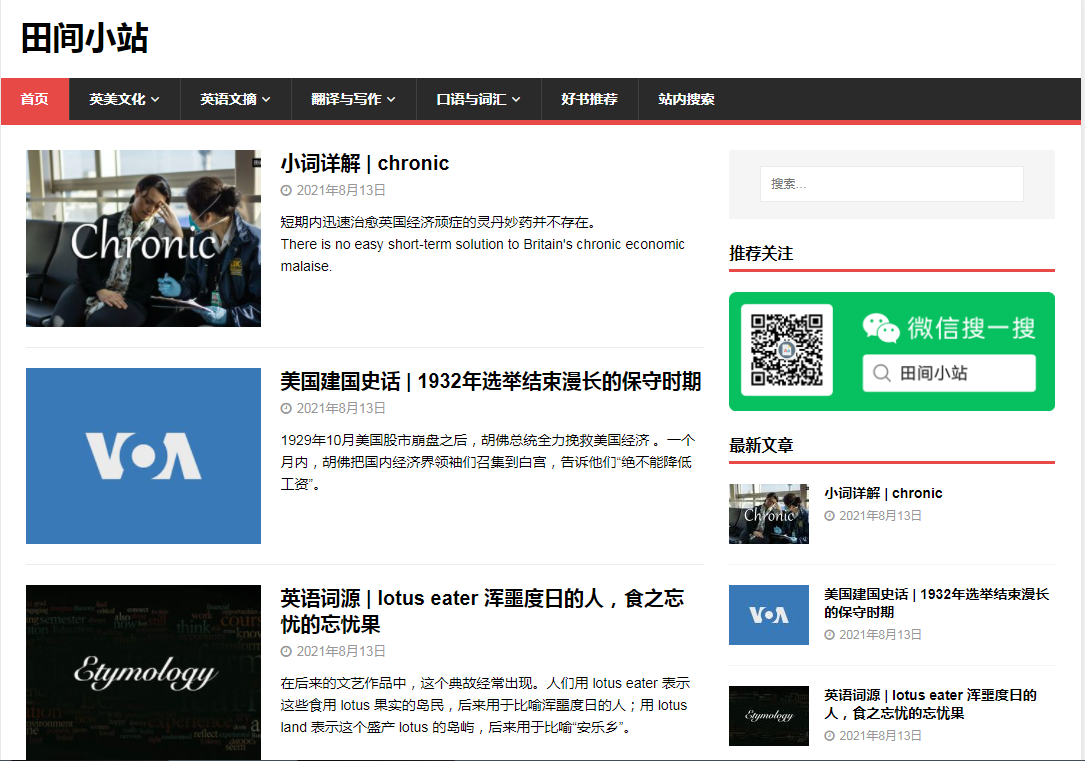Open the 美国建国史话 1932年选举 article title
This screenshot has height=761, width=1085.
(490, 381)
